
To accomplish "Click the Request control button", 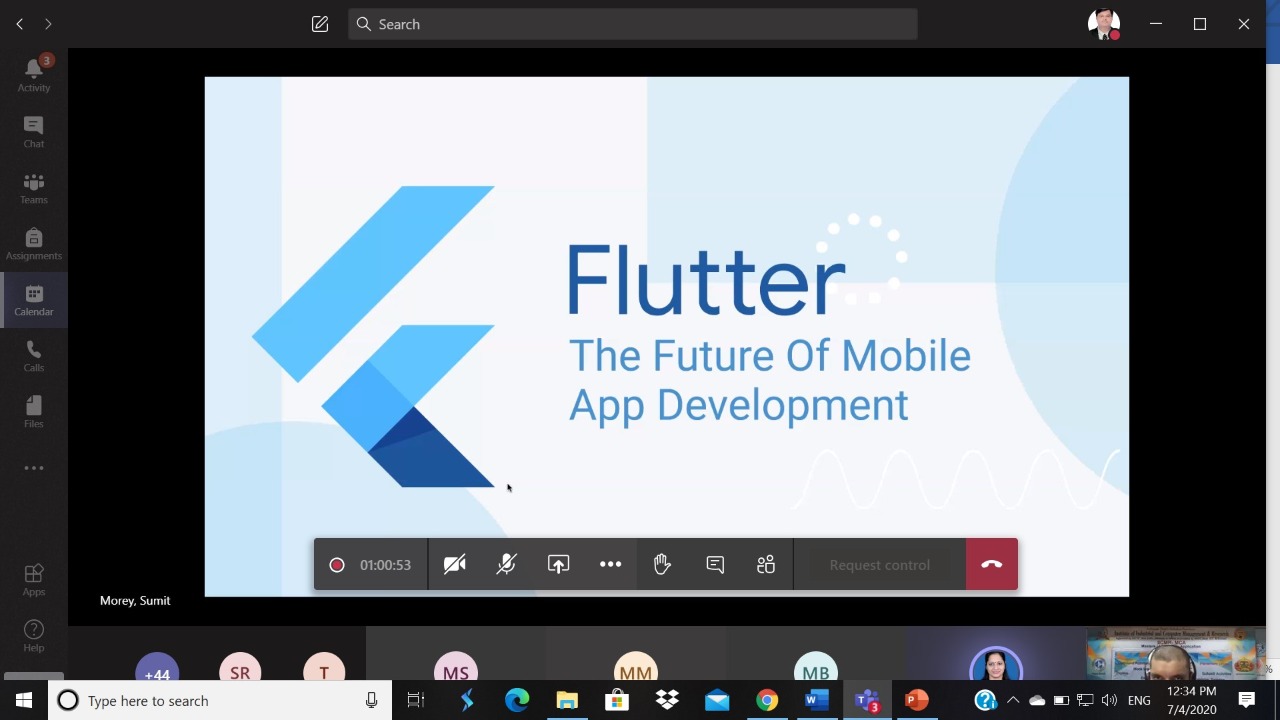I will (879, 565).
